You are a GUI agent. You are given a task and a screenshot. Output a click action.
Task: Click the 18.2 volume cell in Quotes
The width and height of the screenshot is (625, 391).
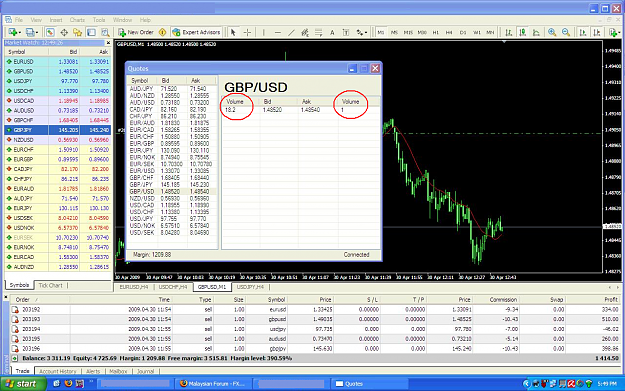click(230, 110)
